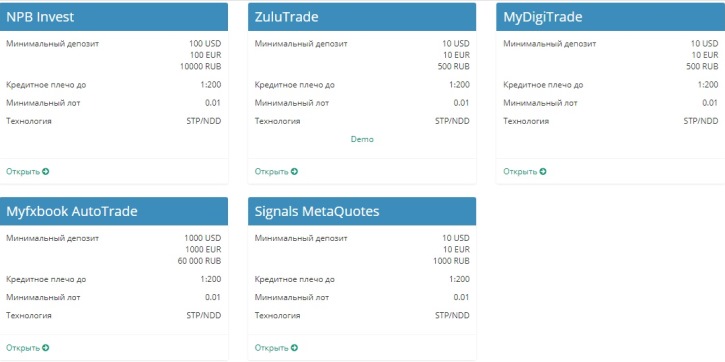Open the MyDigiTrade account link
The image size is (725, 362).
click(x=525, y=172)
